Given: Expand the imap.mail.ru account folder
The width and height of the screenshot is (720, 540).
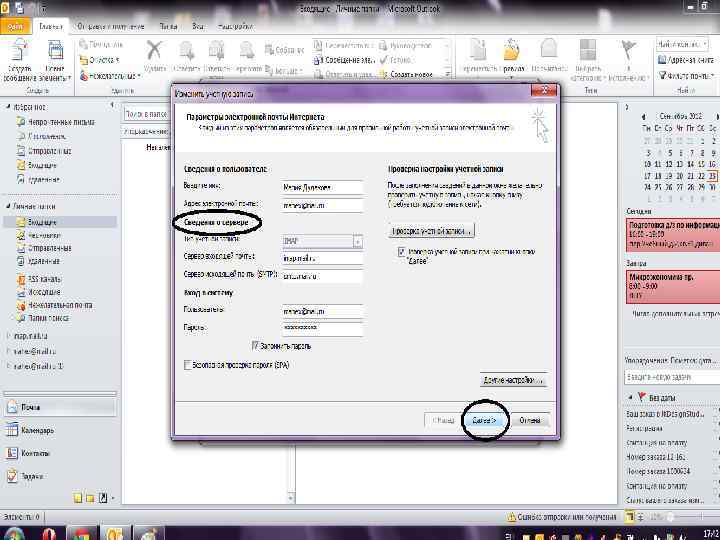Looking at the screenshot, I should (x=8, y=336).
